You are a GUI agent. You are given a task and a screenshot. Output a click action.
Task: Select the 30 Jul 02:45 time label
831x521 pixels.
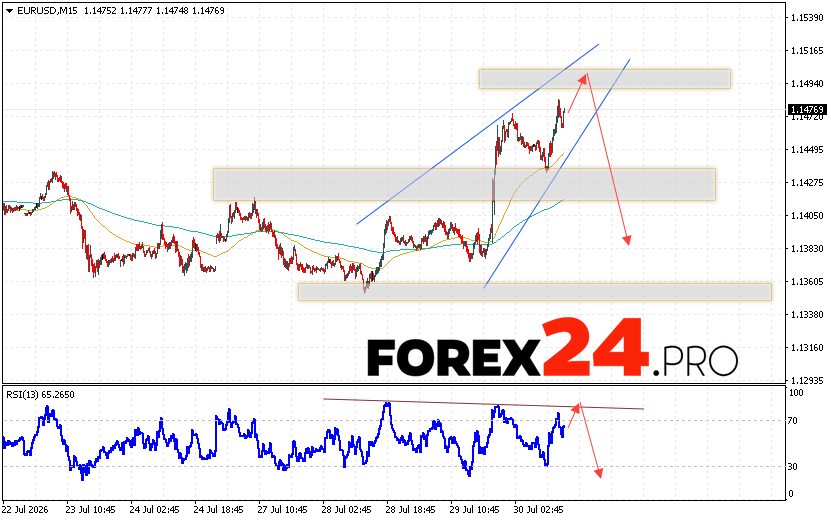(538, 510)
